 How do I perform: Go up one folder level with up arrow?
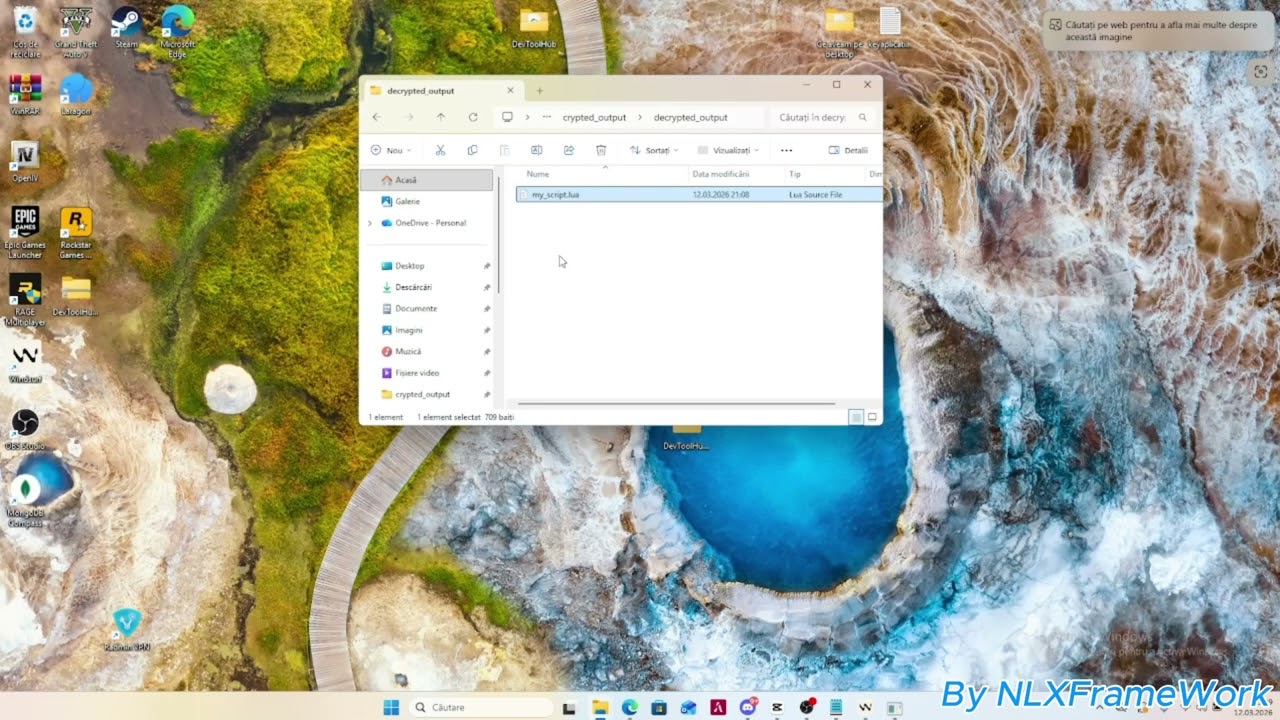point(441,117)
